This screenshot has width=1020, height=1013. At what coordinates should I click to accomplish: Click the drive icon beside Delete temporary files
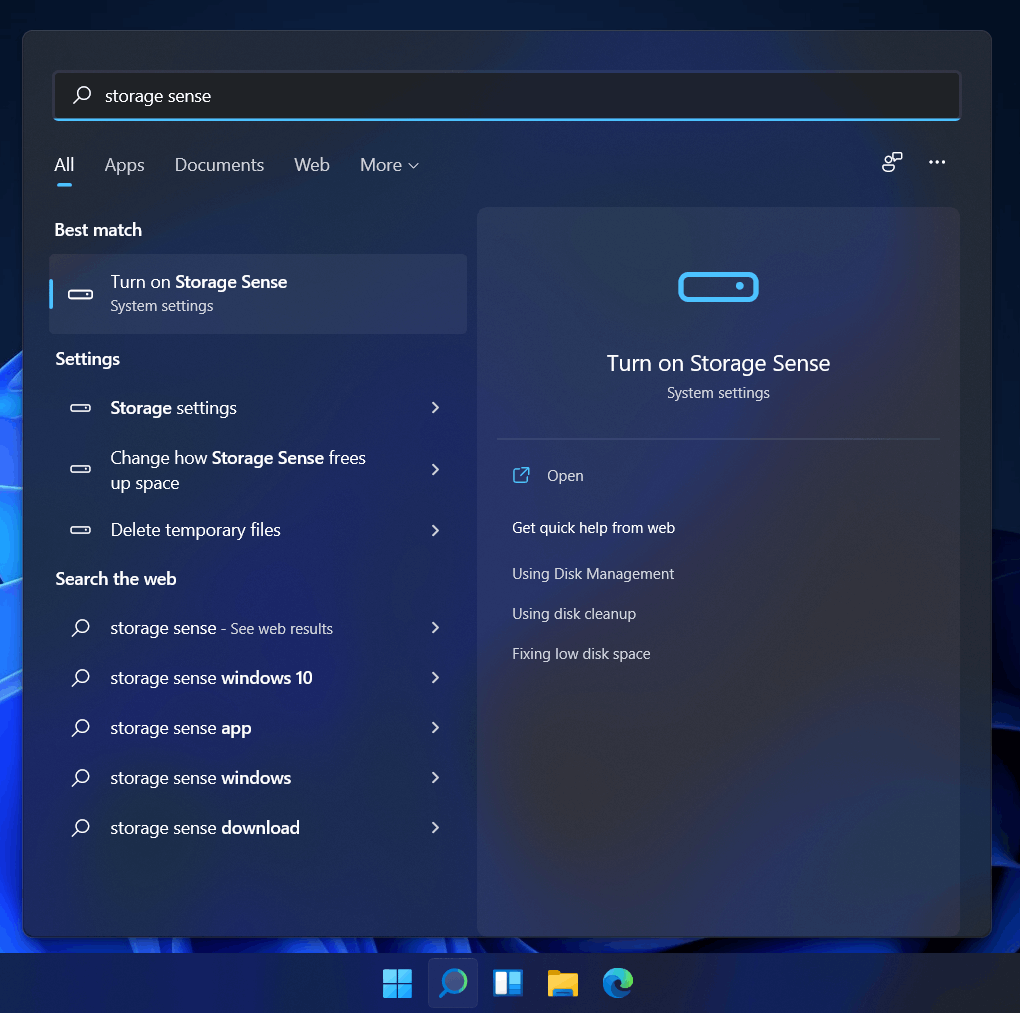coord(81,530)
